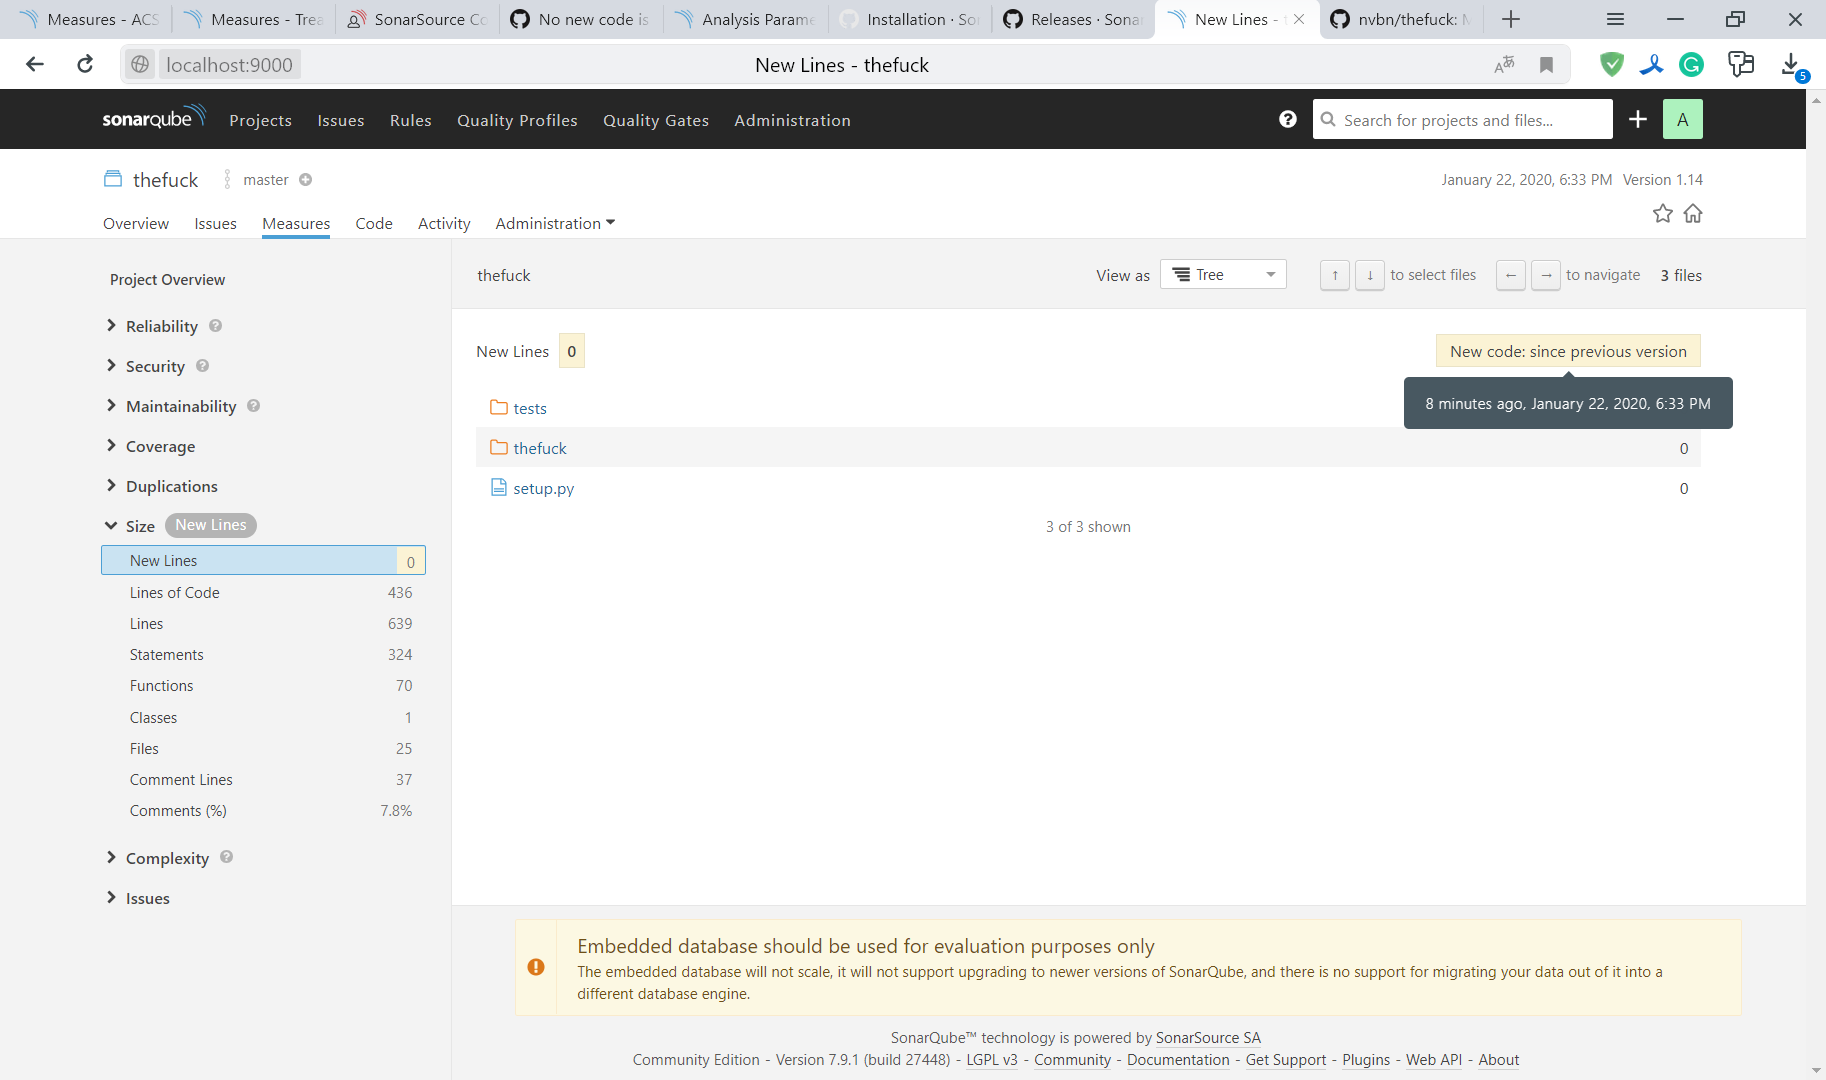Open the project Administration dropdown

click(555, 223)
